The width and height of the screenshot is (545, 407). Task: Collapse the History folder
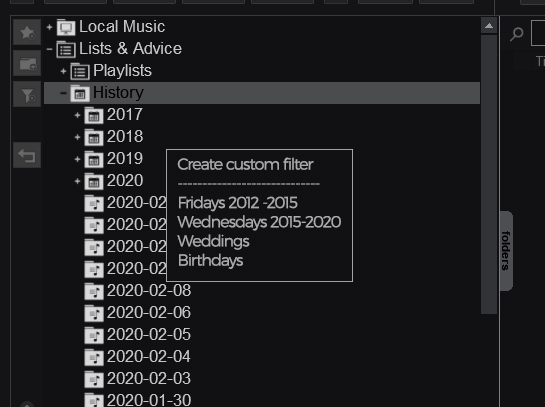[63, 93]
